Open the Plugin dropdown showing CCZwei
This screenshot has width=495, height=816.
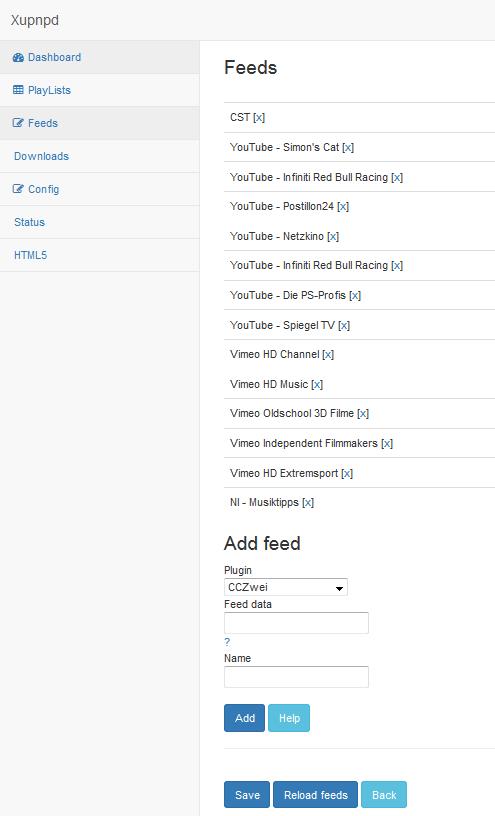coord(286,587)
